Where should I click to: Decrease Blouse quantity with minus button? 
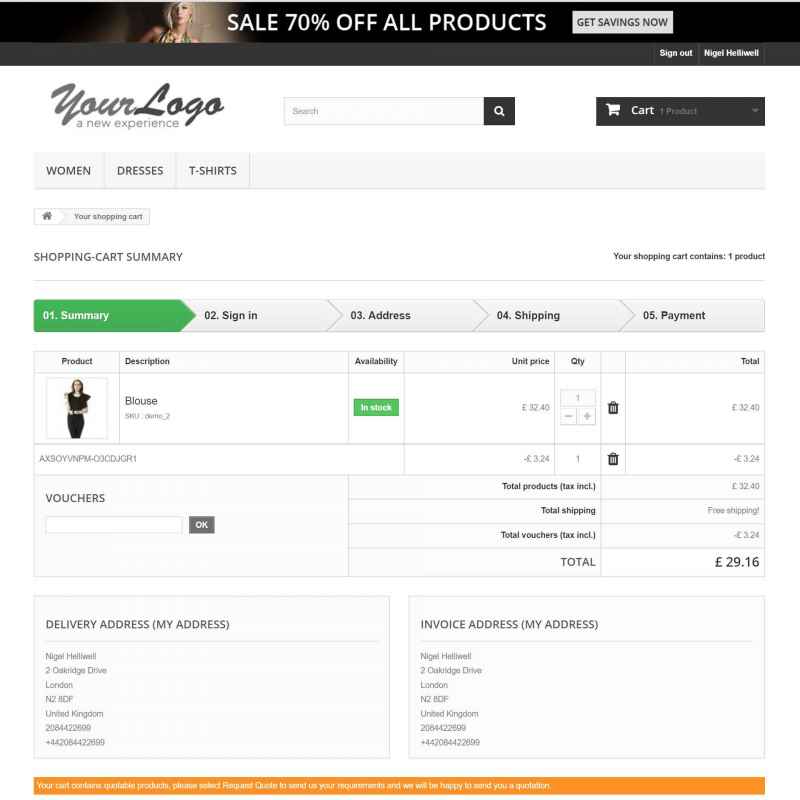click(x=568, y=416)
